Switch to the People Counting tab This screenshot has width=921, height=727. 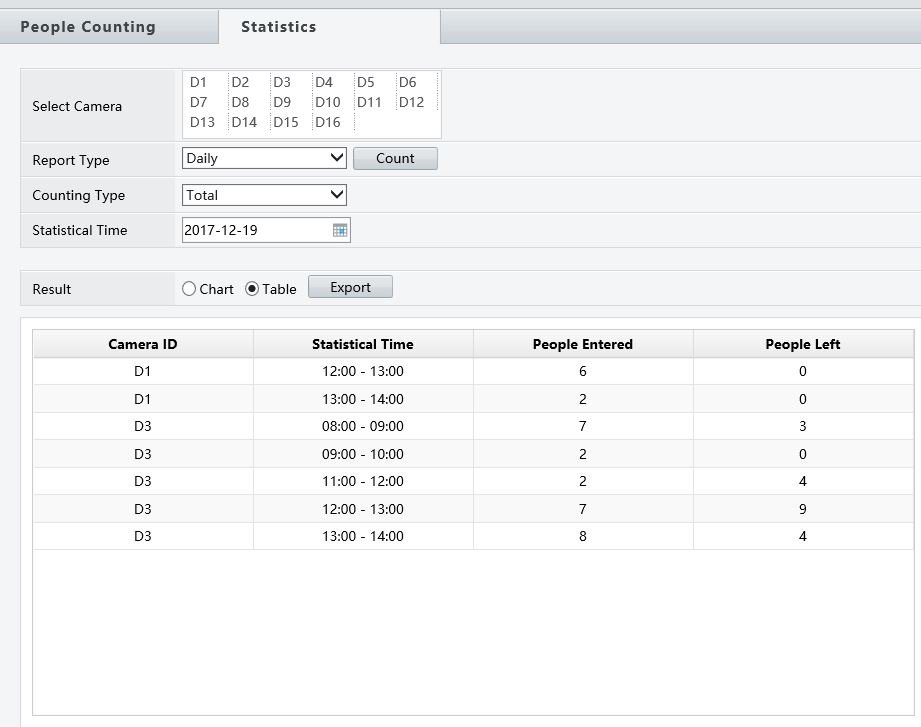coord(88,27)
